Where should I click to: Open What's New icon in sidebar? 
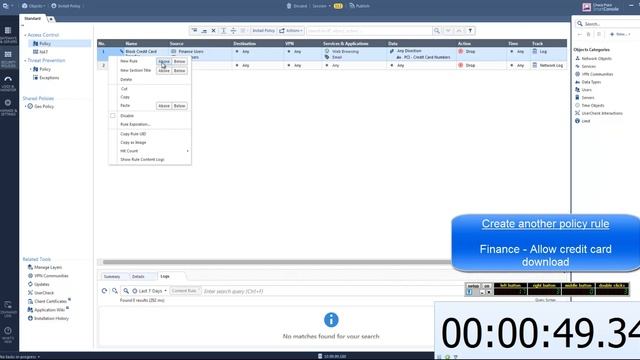point(8,335)
